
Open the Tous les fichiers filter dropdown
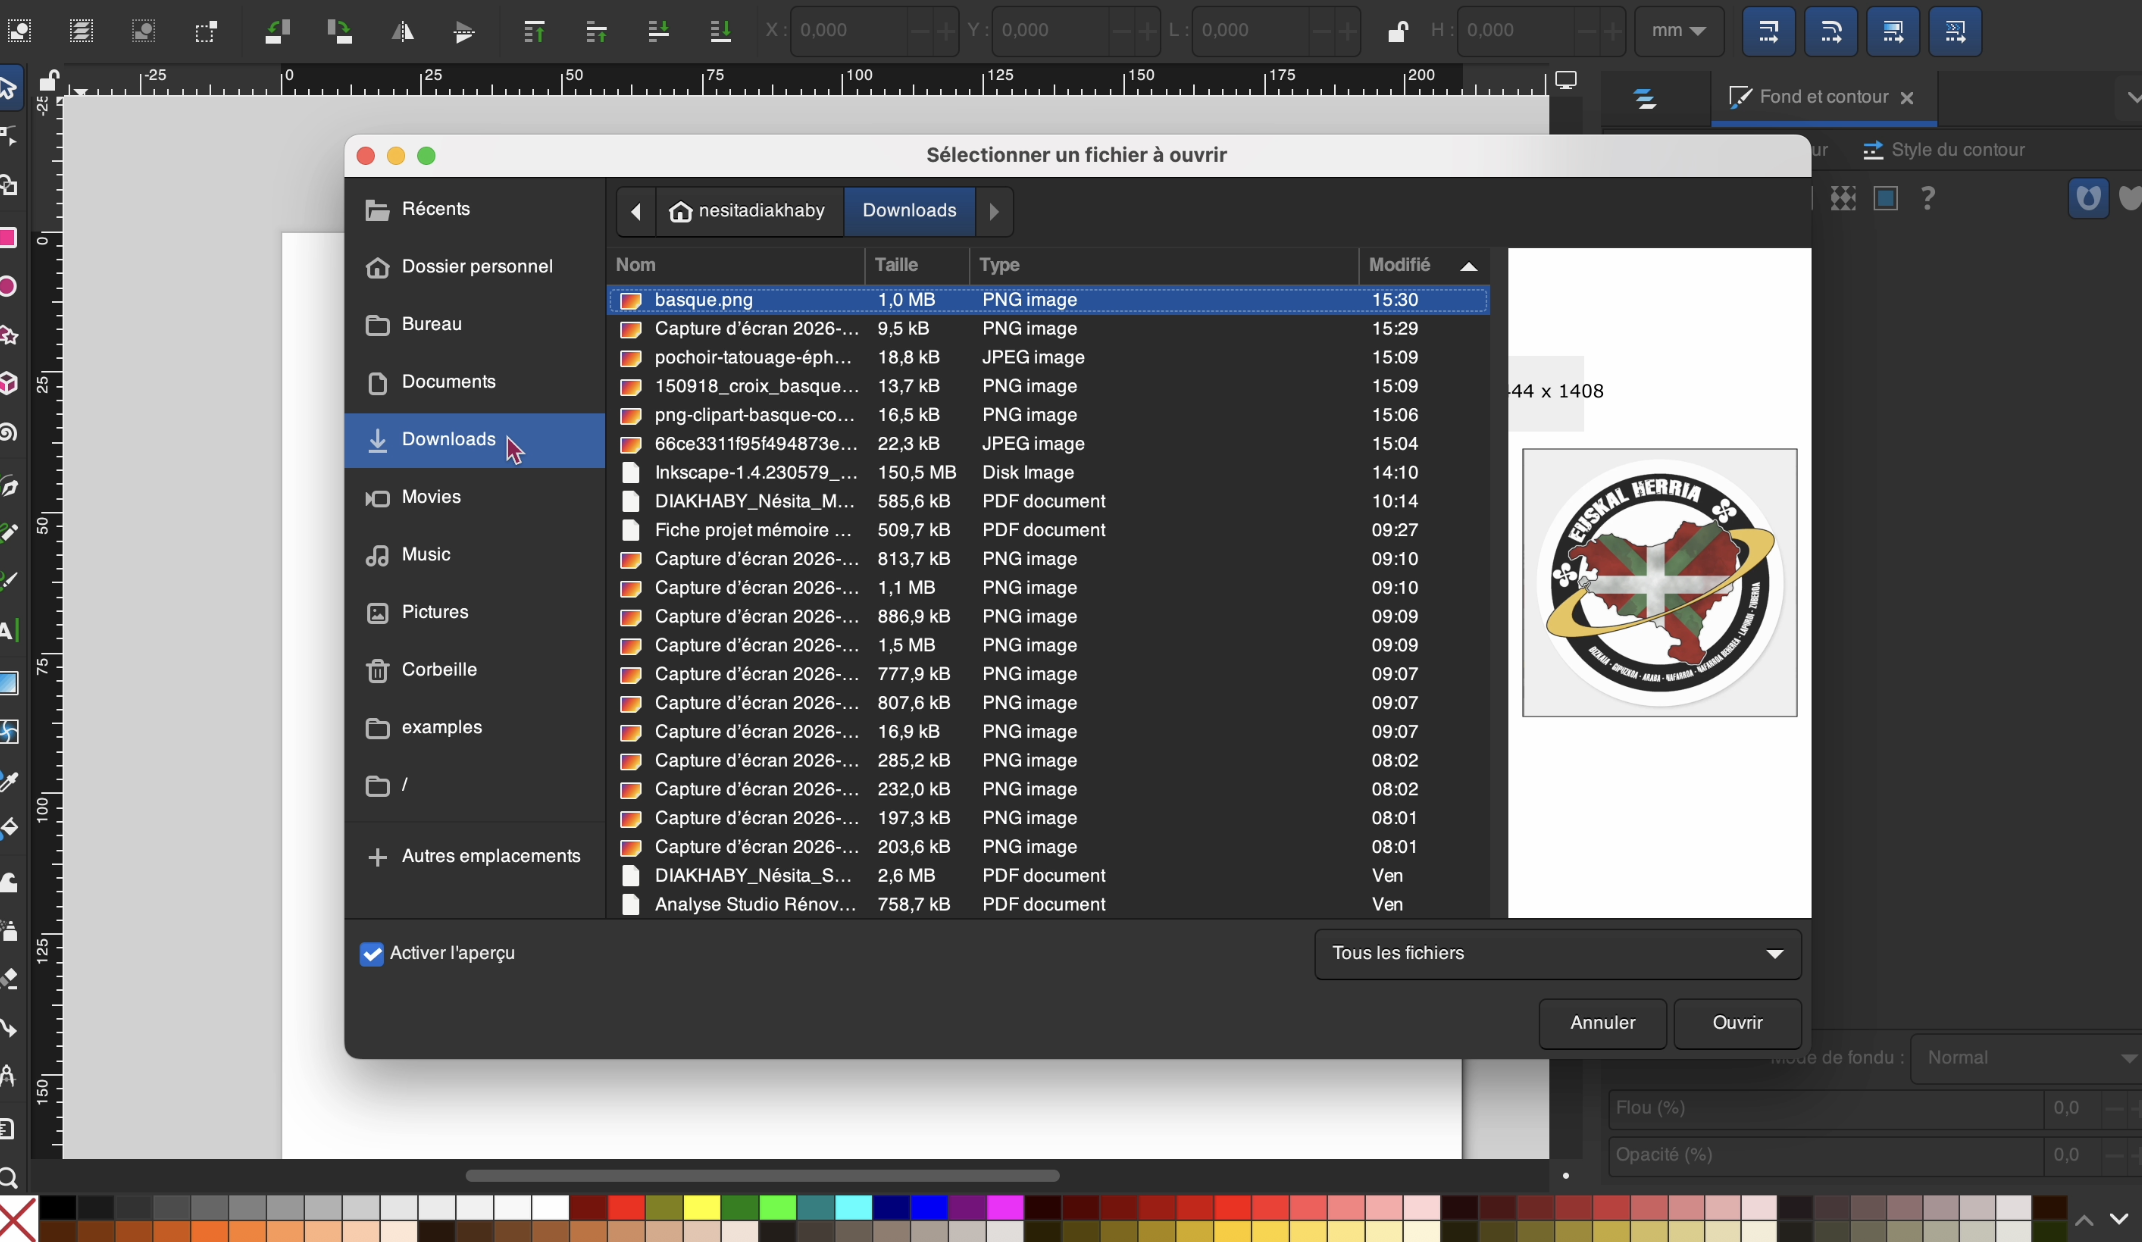click(1557, 954)
